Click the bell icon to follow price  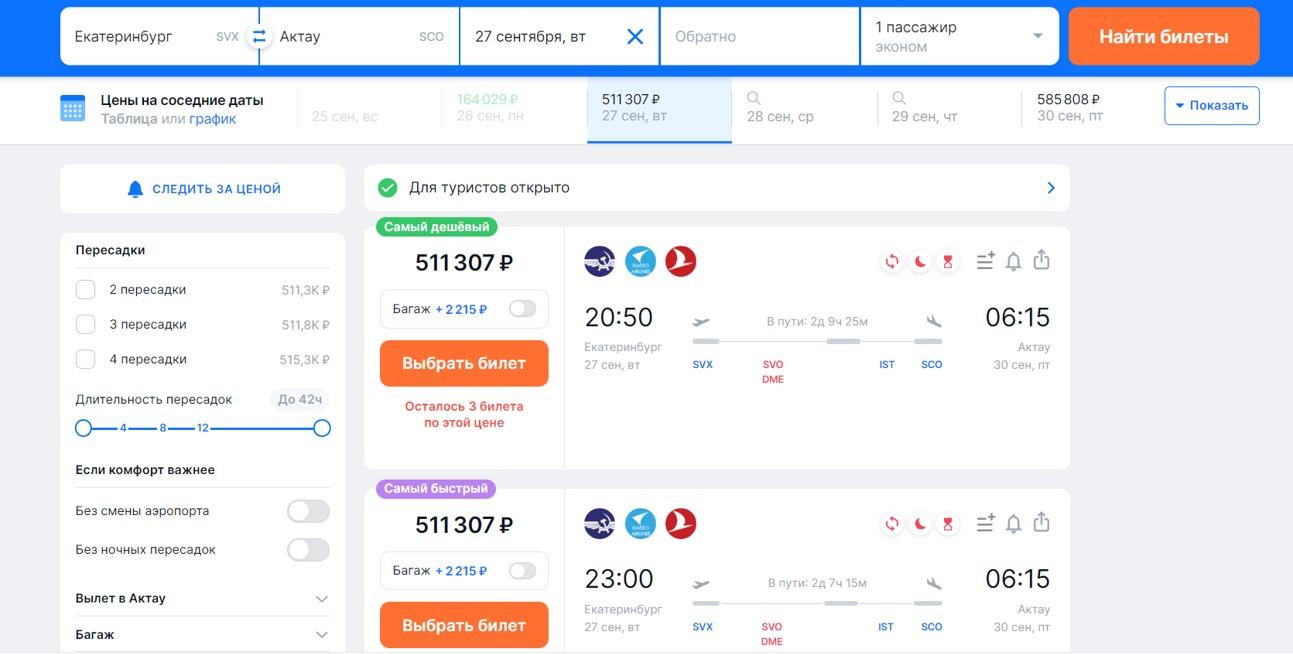point(136,189)
